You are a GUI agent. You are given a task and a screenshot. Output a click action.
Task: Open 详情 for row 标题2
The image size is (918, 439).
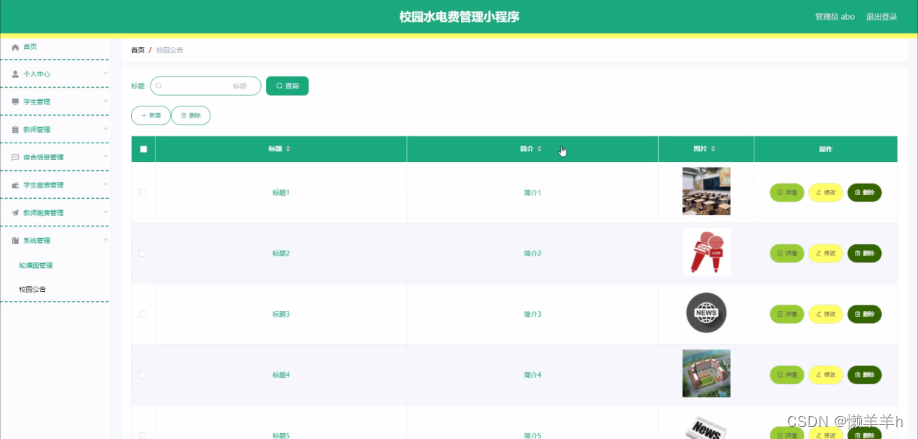(x=787, y=253)
